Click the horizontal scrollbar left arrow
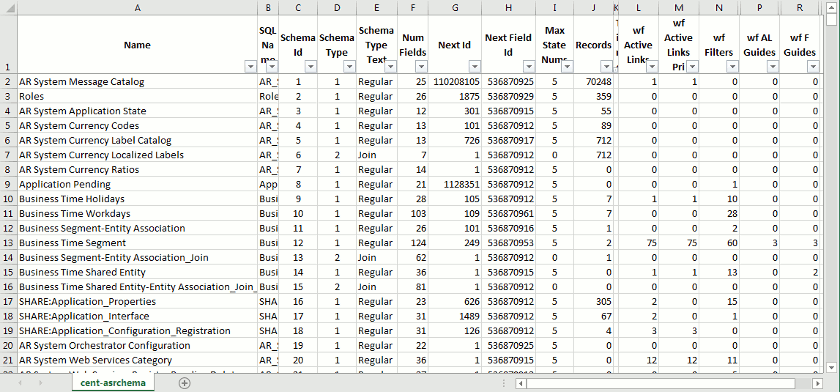The height and width of the screenshot is (392, 840). pos(521,383)
